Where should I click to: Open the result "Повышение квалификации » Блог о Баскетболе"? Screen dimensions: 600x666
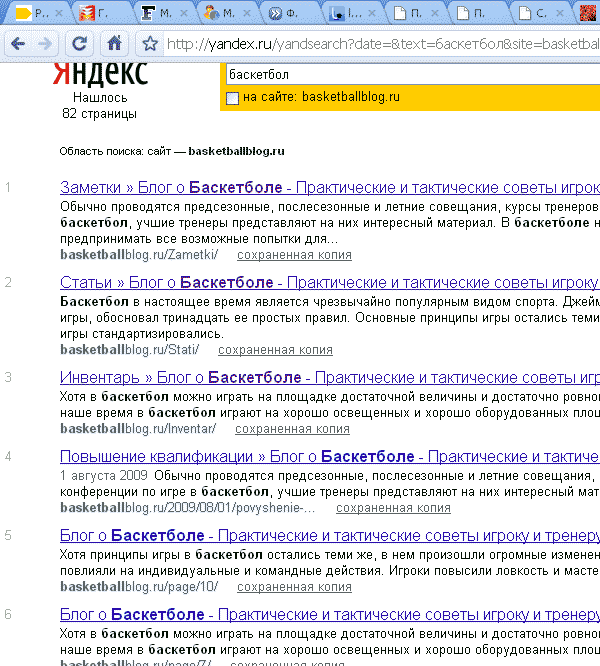(330, 457)
